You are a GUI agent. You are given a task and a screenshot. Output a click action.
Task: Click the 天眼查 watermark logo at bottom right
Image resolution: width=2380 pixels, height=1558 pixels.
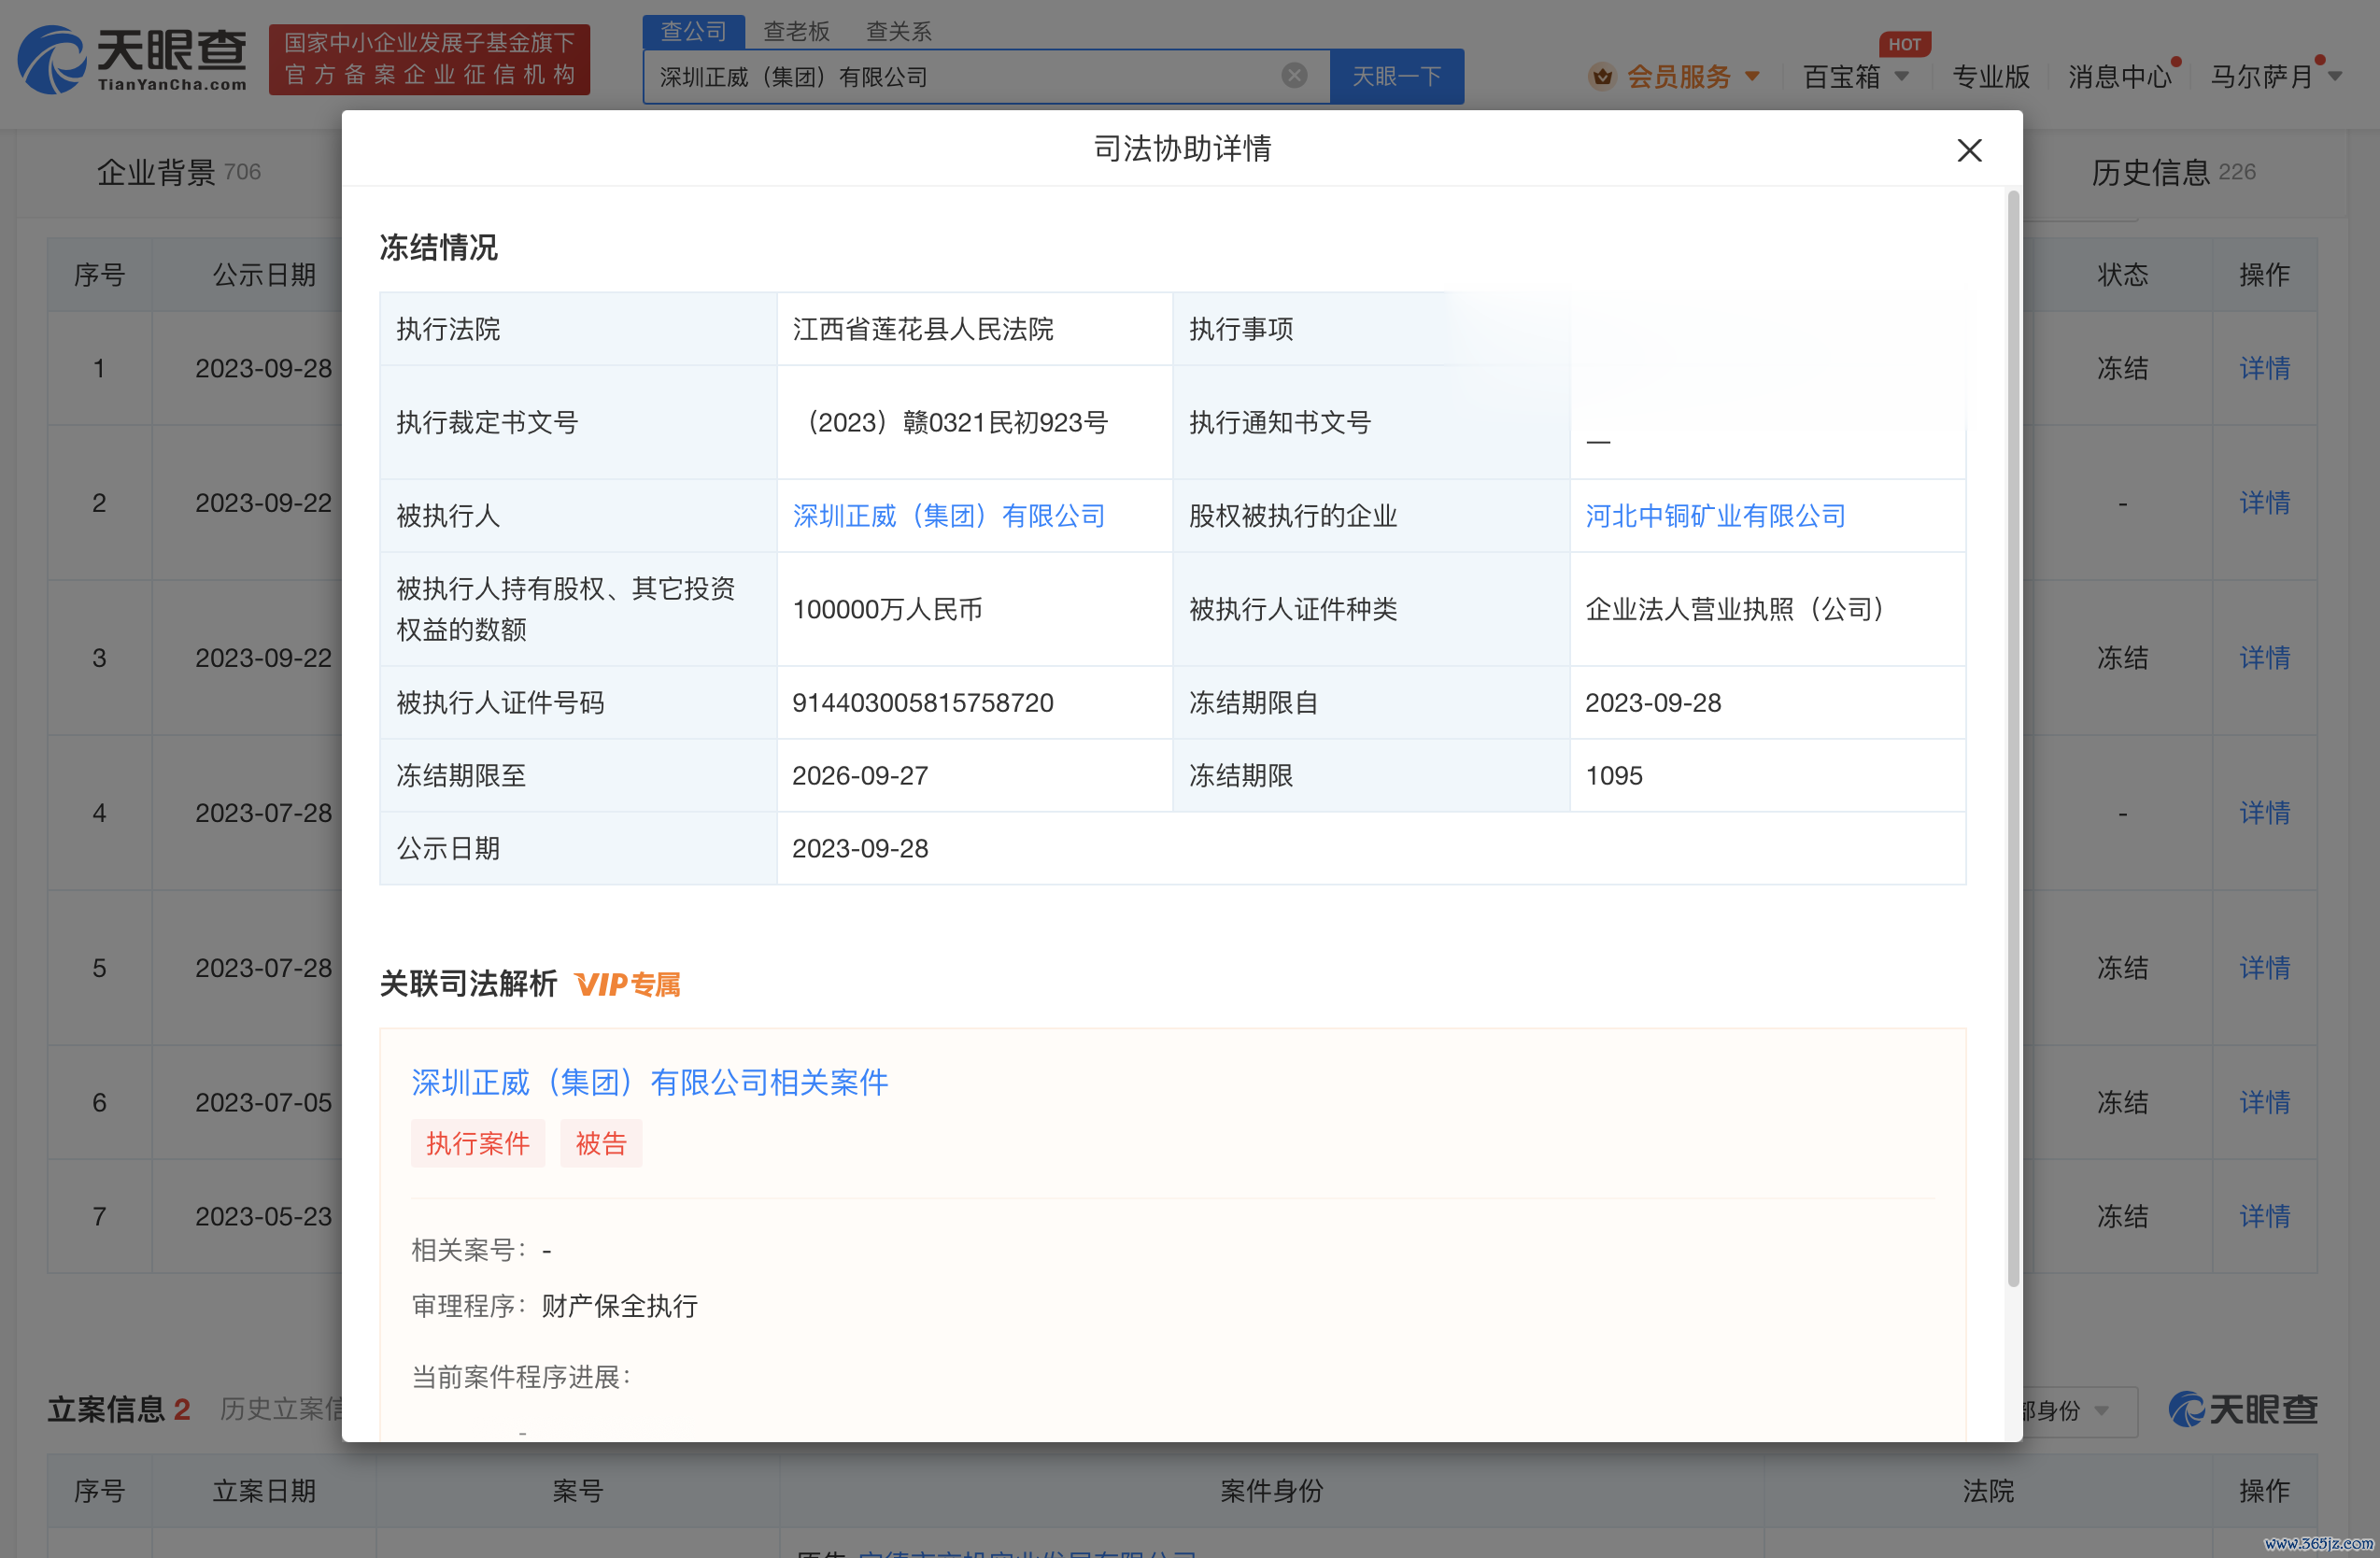pyautogui.click(x=2242, y=1408)
